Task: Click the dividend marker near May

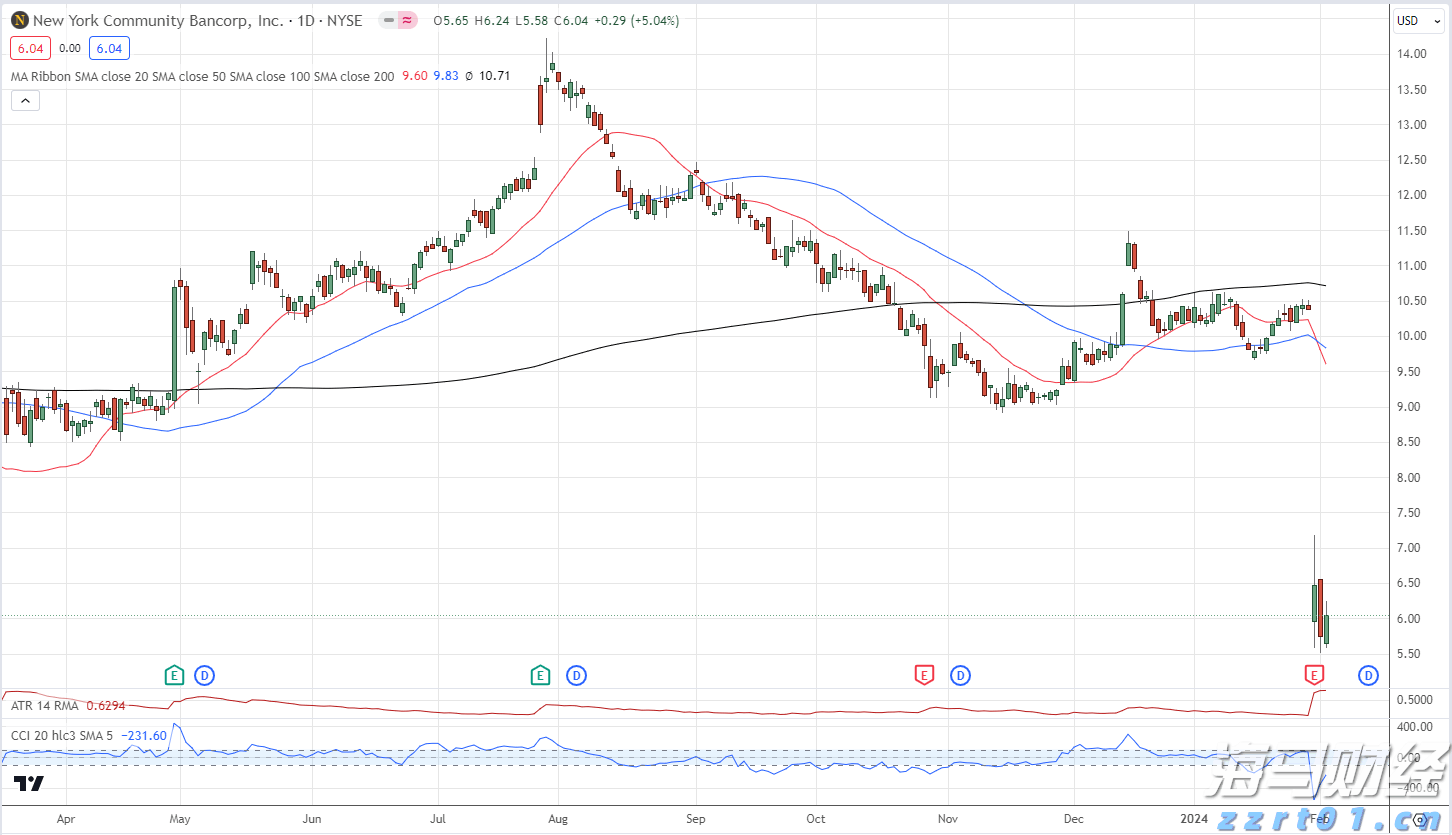Action: pyautogui.click(x=205, y=675)
